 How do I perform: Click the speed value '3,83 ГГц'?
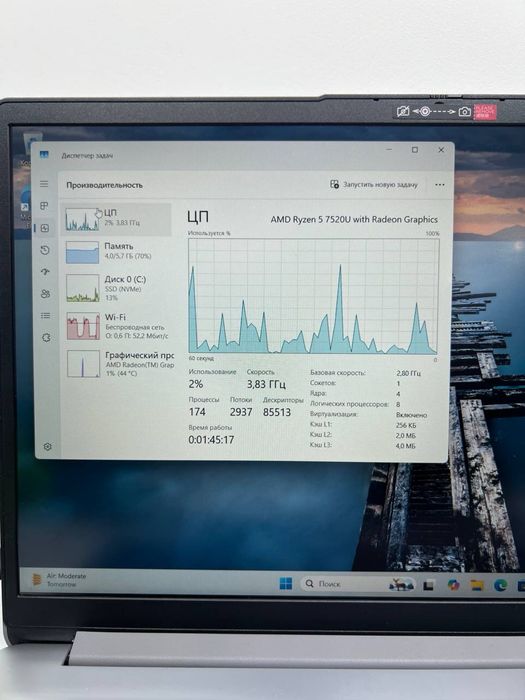click(x=267, y=384)
